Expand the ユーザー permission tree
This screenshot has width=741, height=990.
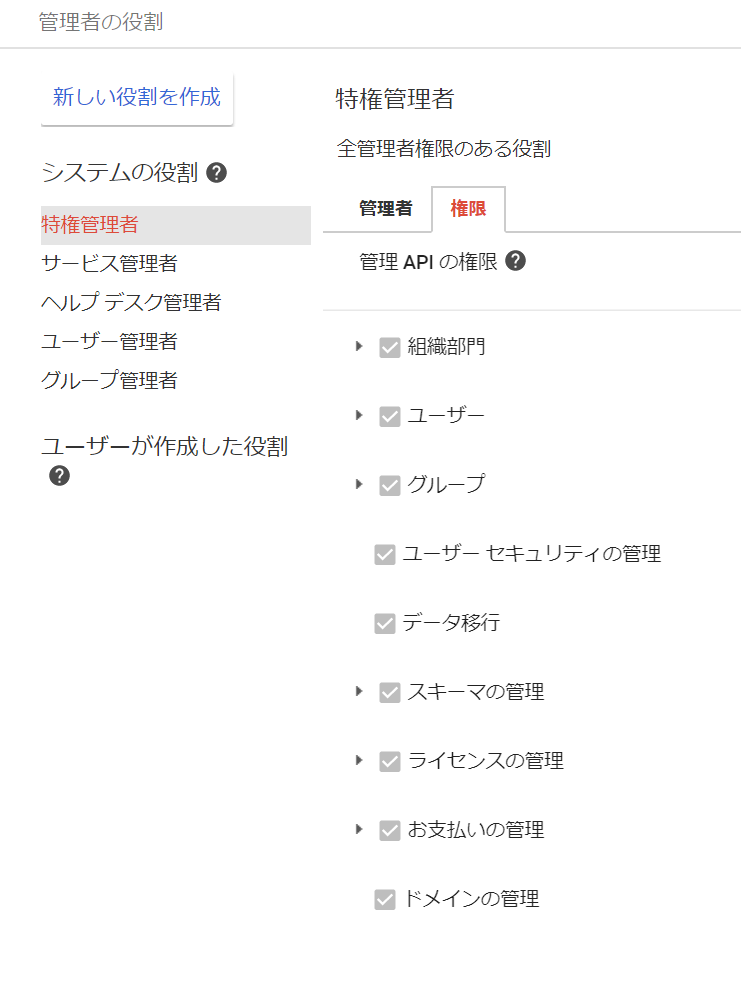359,415
